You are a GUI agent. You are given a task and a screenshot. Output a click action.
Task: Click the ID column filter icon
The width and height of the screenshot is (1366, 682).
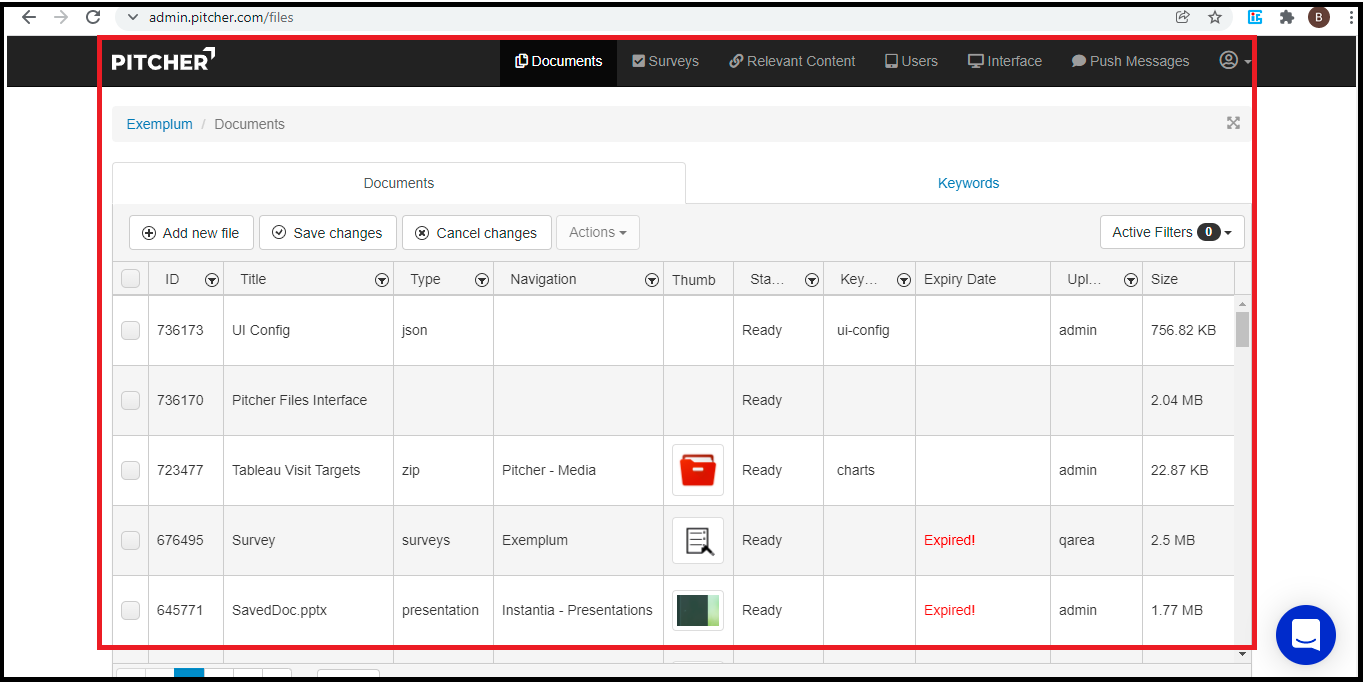211,281
